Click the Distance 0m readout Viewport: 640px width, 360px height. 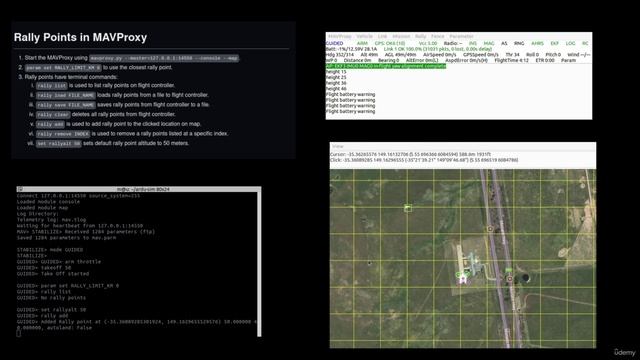(358, 60)
